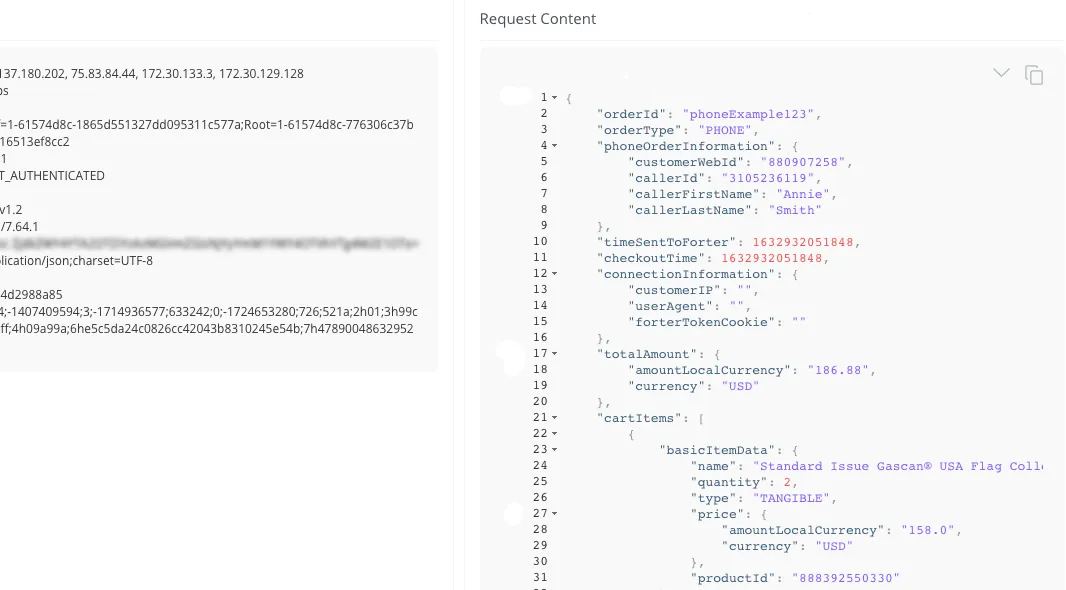Image resolution: width=1066 pixels, height=590 pixels.
Task: Select the callerId value 3105236119
Action: [768, 178]
